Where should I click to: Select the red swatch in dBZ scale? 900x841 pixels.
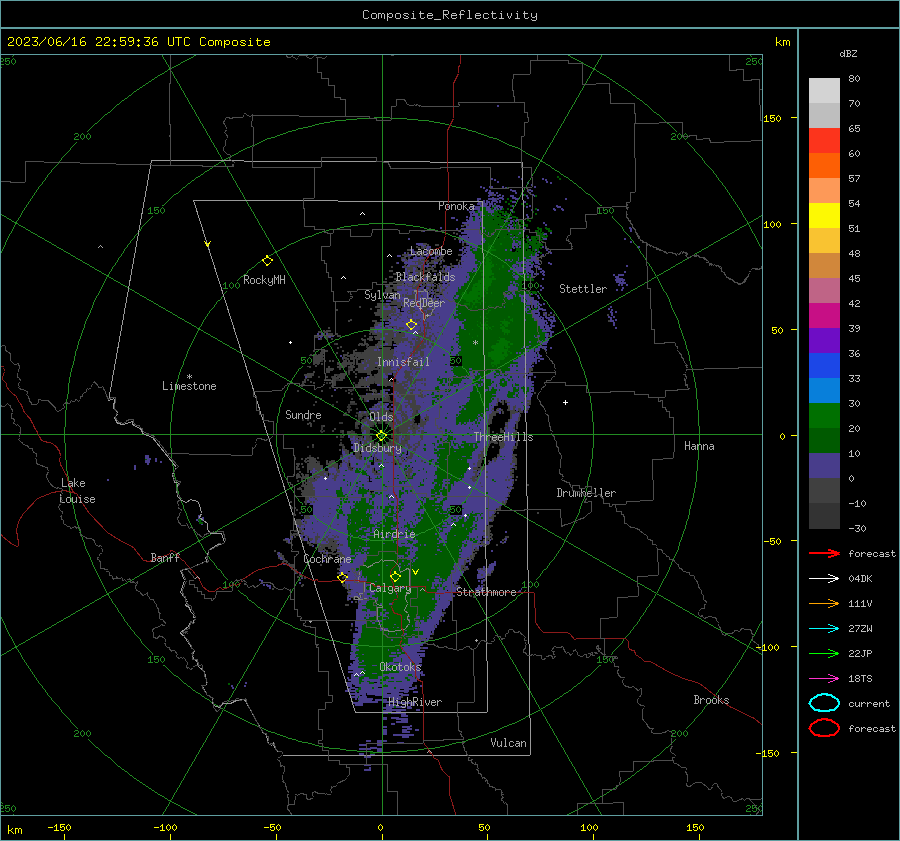[824, 141]
